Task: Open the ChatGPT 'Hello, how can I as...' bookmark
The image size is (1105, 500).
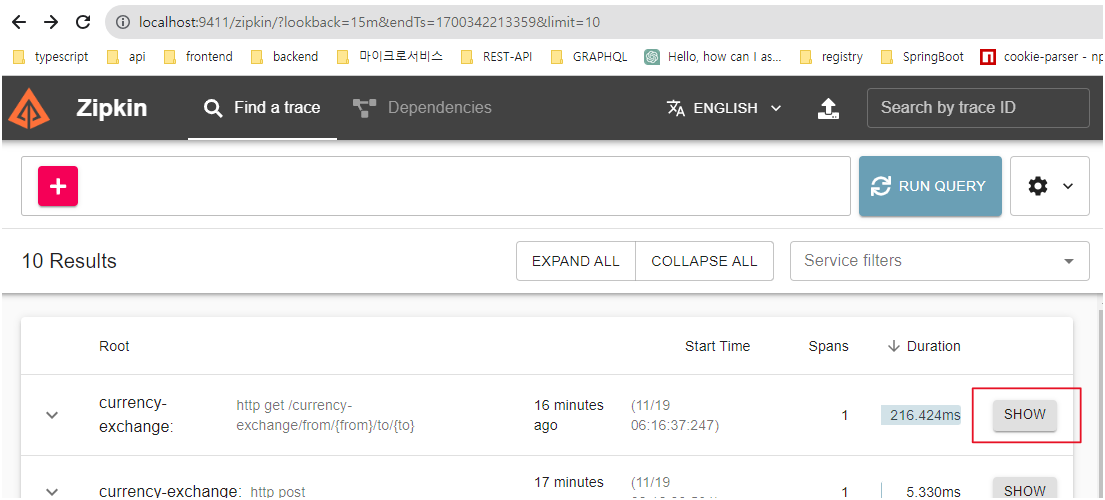Action: (713, 57)
